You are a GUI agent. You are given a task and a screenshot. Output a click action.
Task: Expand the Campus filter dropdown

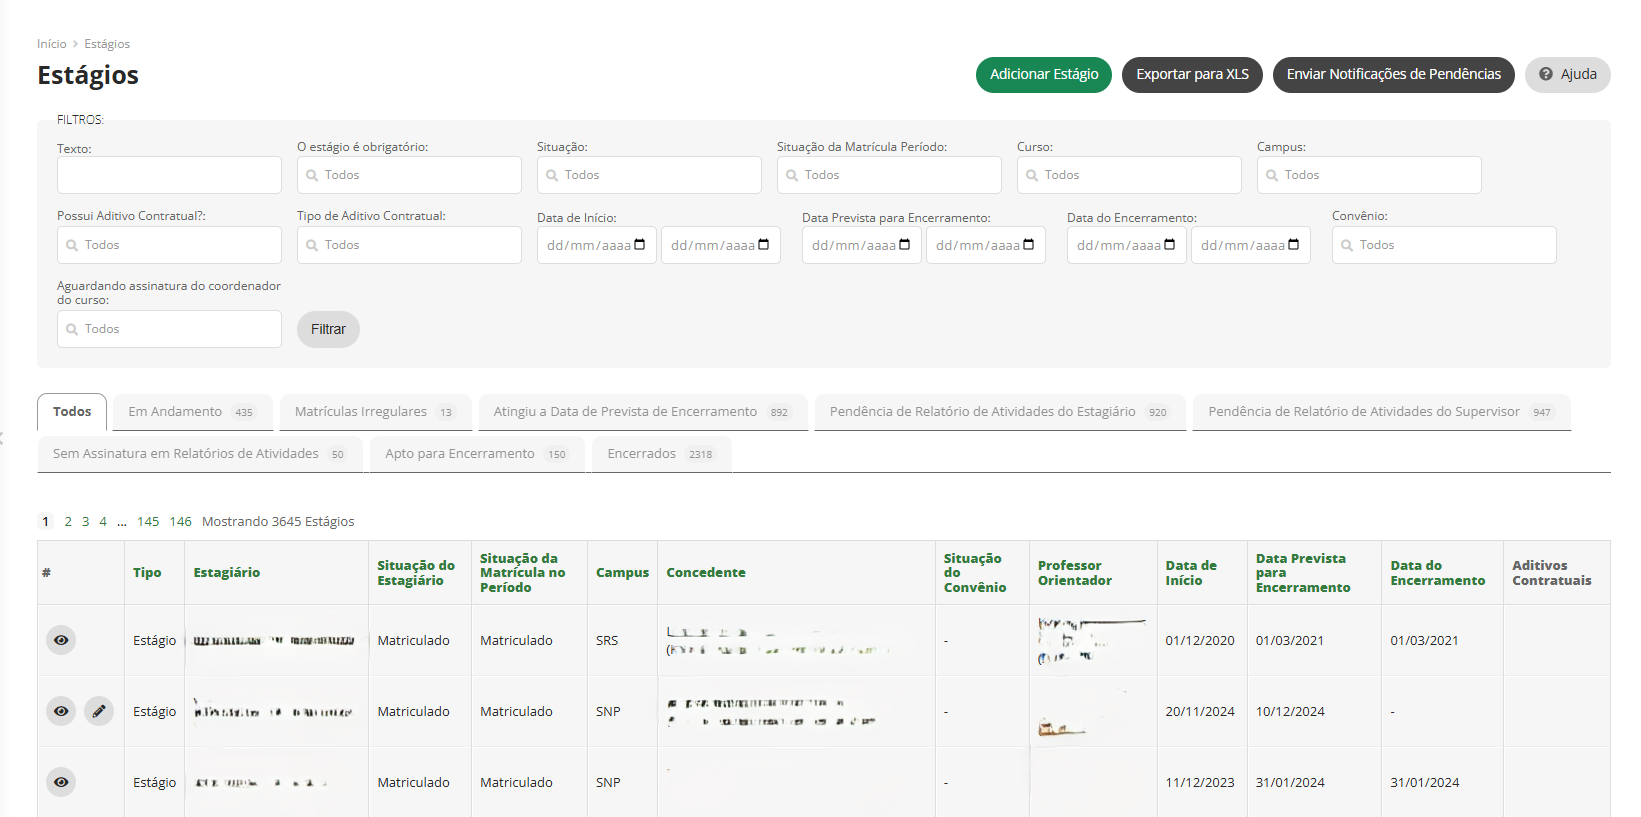point(1369,175)
